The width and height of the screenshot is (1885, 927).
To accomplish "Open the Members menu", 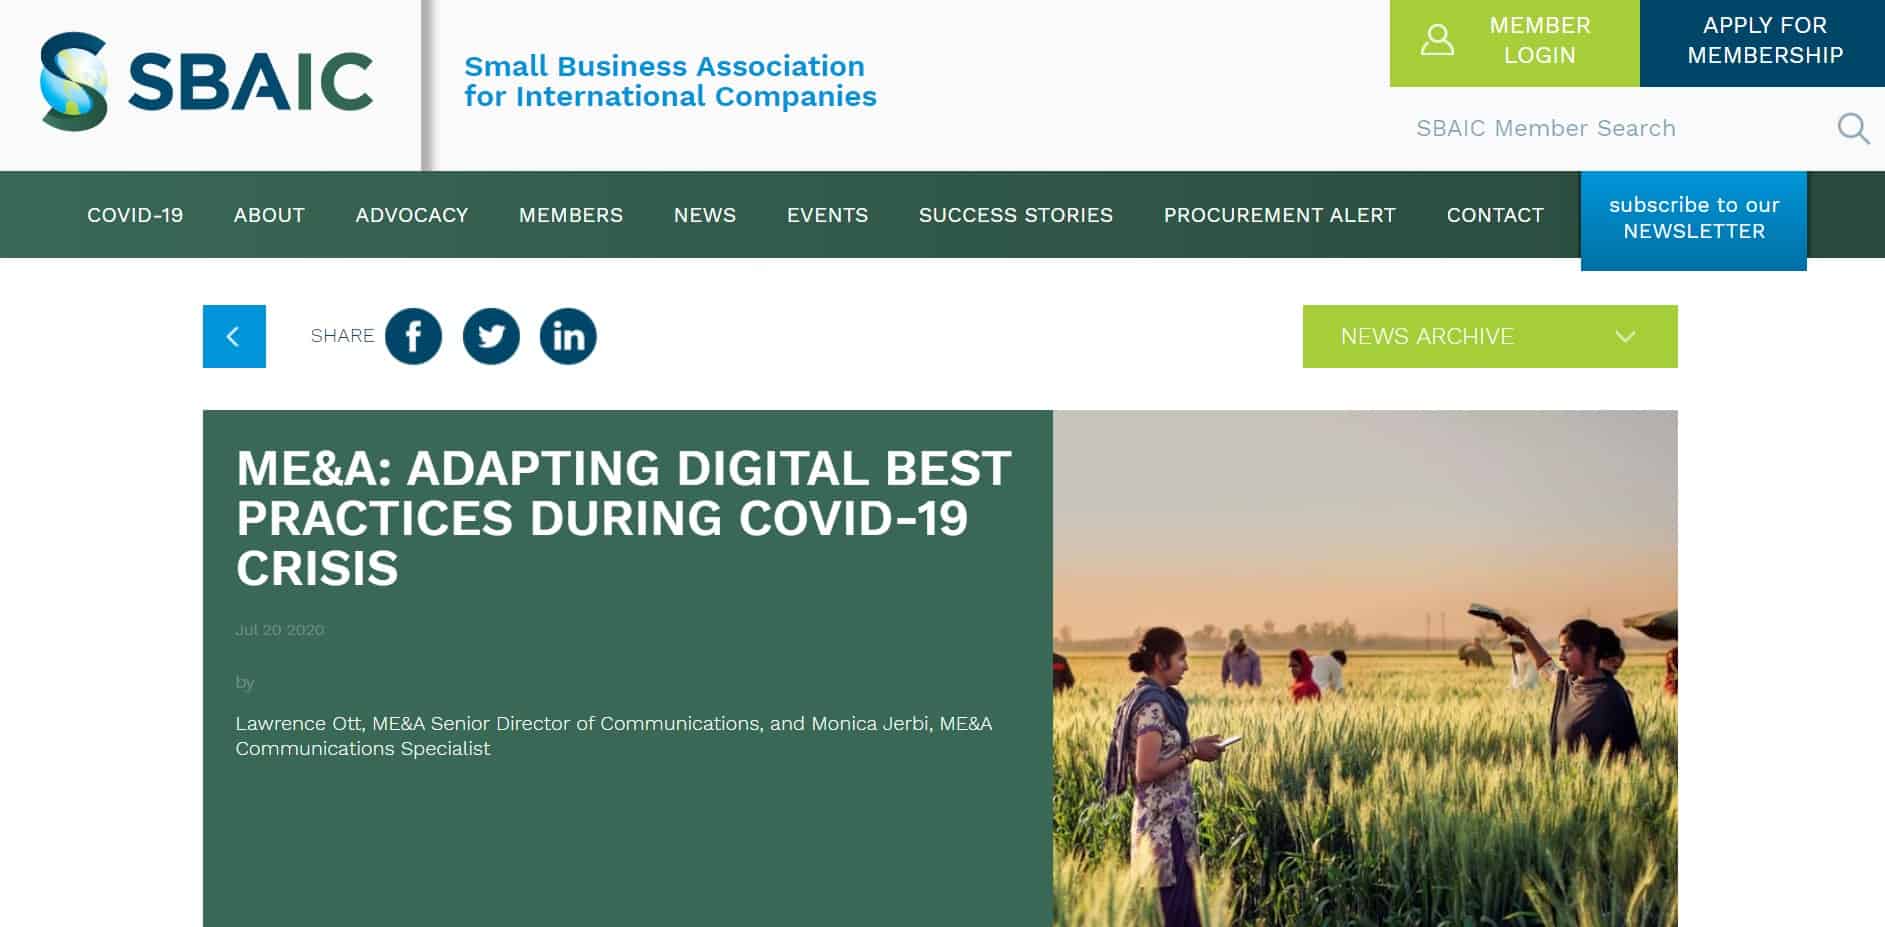I will coord(571,215).
